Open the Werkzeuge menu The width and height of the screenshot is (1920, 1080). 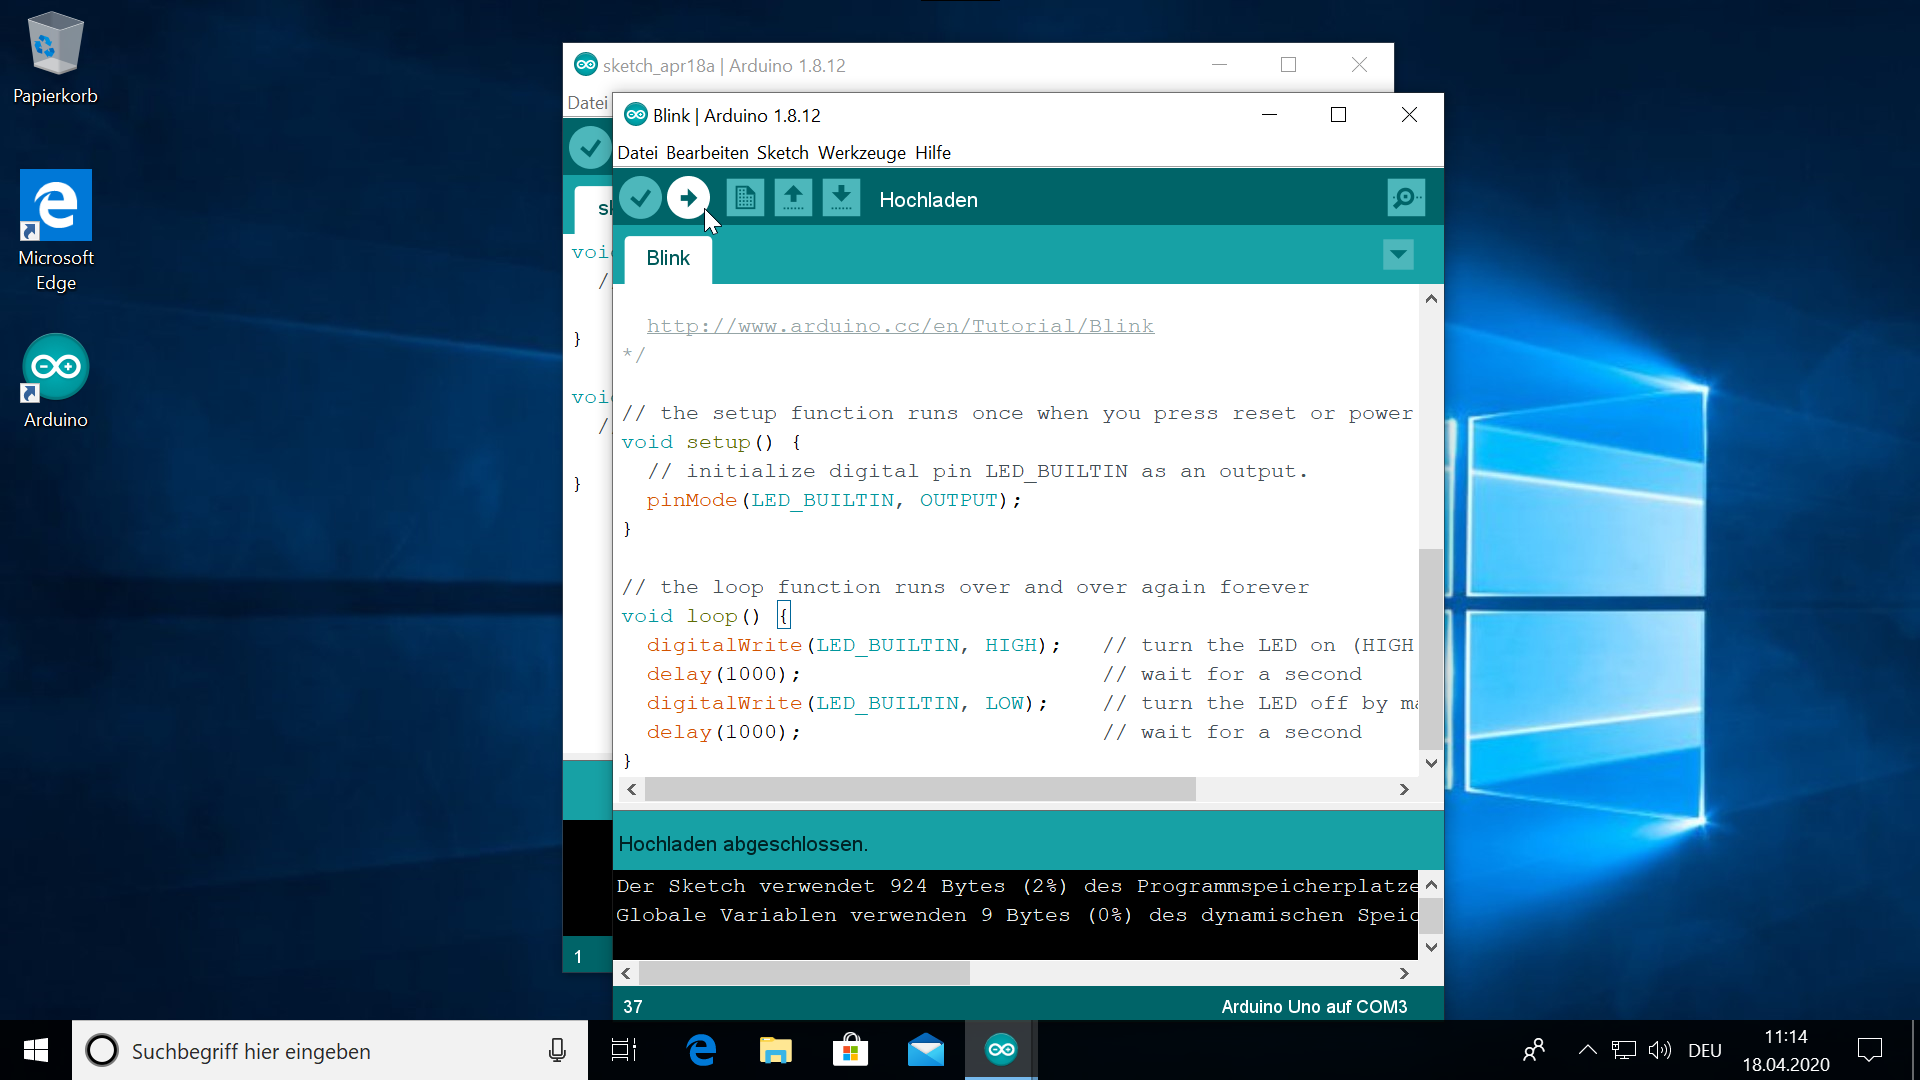click(x=862, y=153)
